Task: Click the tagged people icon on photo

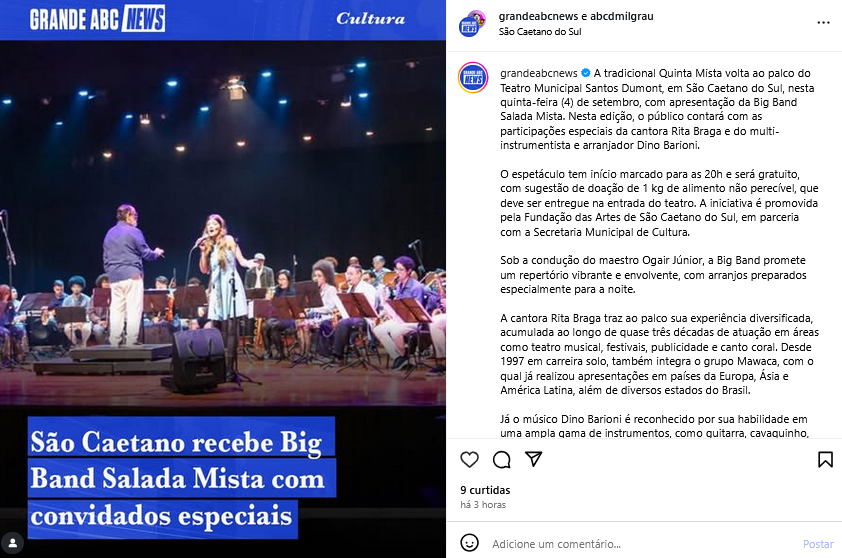Action: pos(13,543)
